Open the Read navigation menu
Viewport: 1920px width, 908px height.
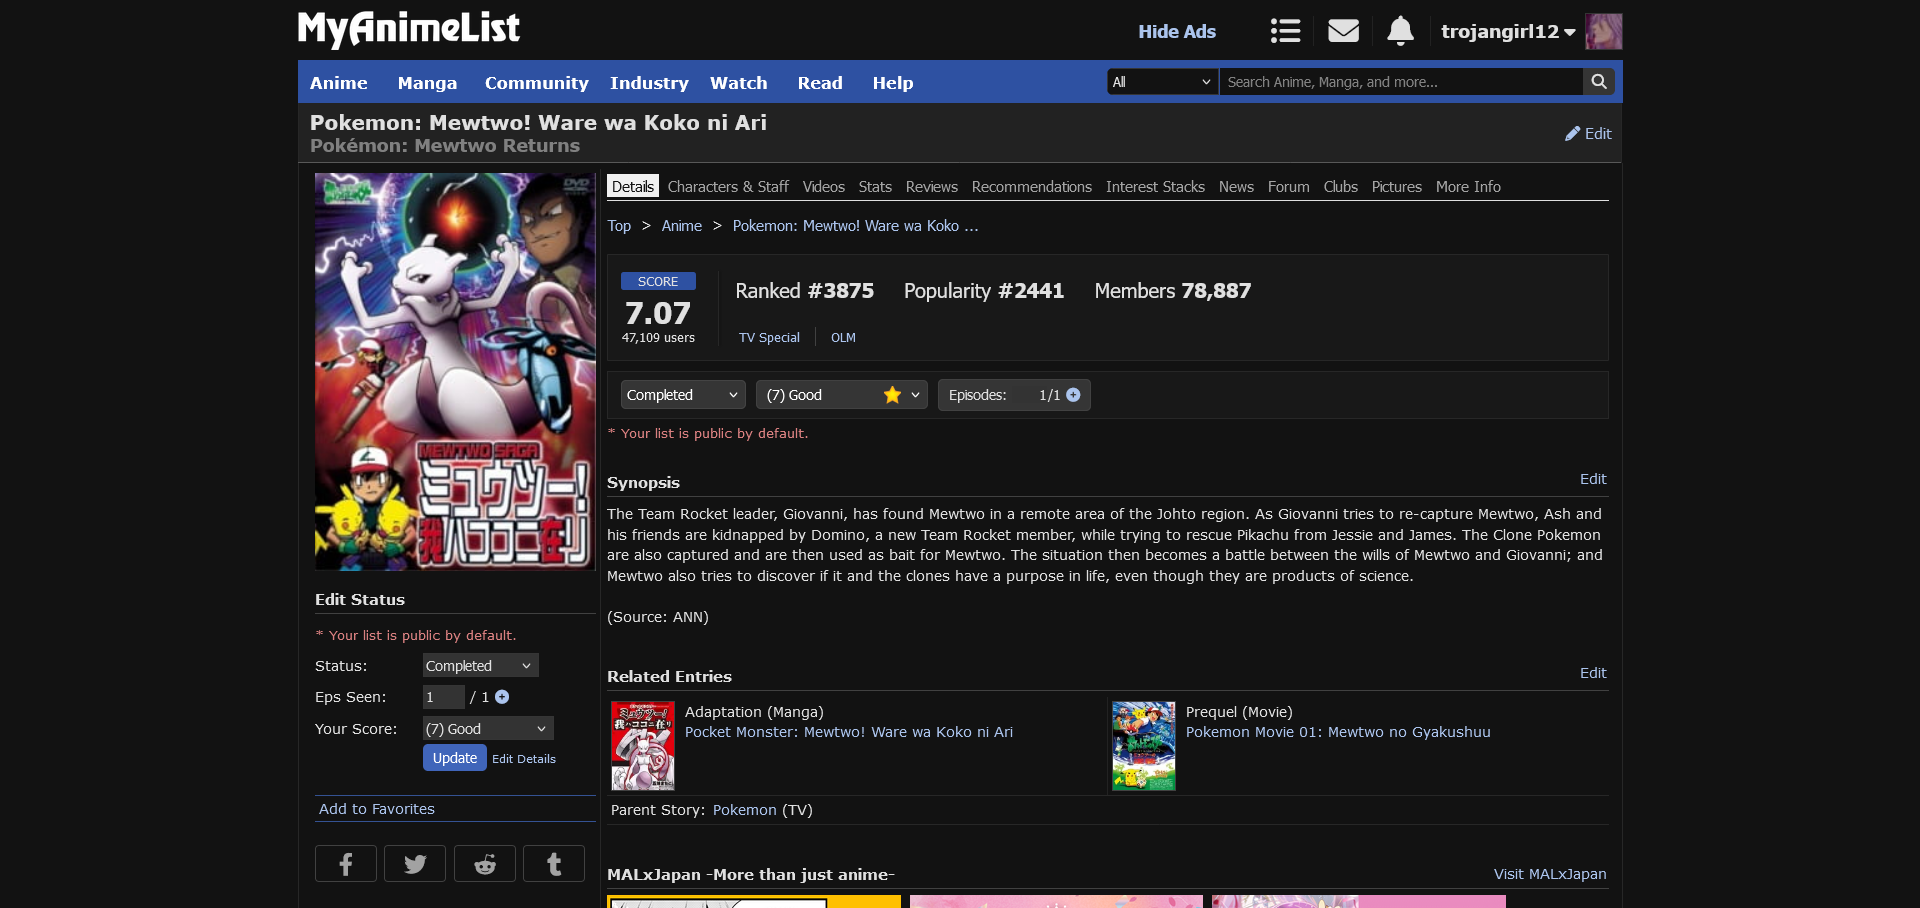(x=820, y=83)
